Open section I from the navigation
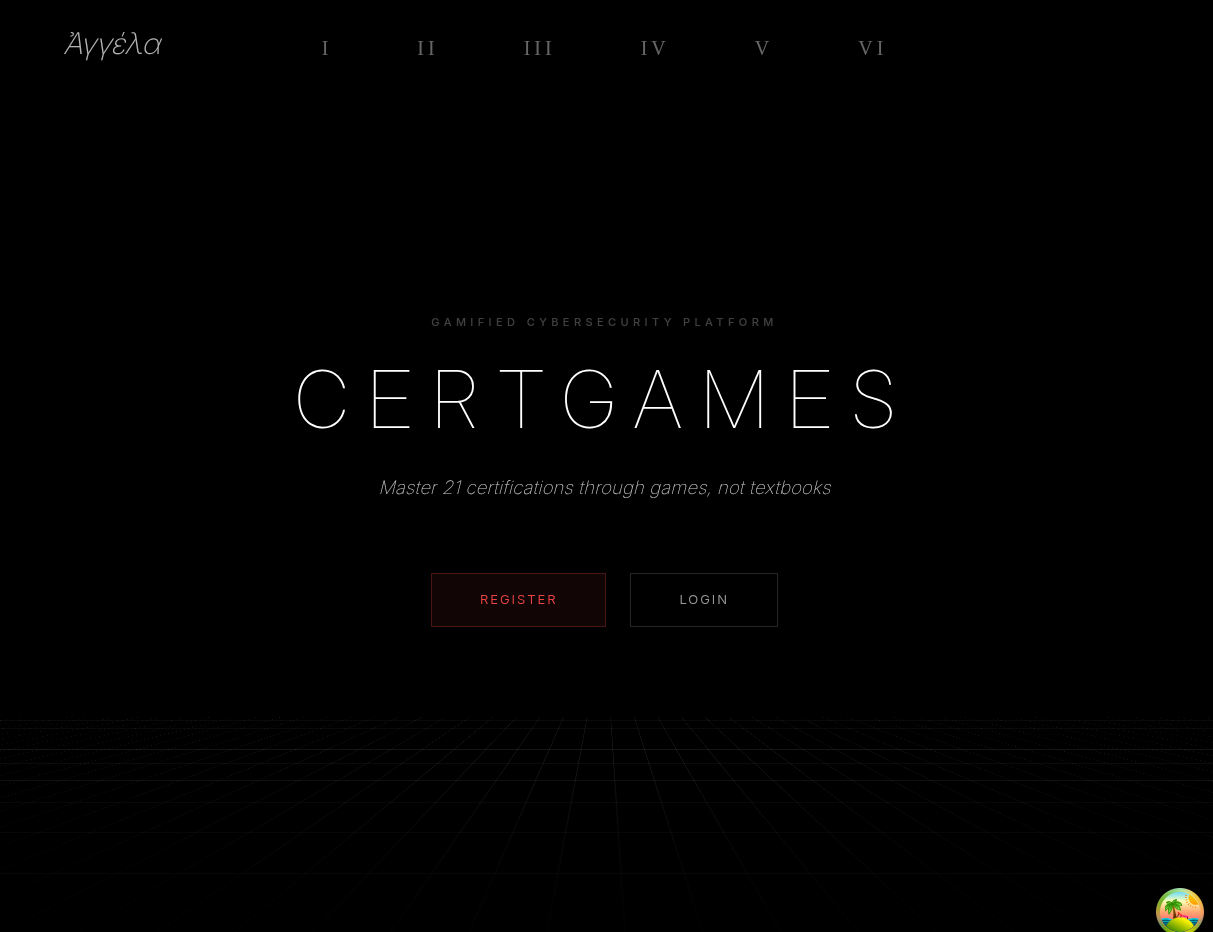The image size is (1213, 932). (325, 48)
